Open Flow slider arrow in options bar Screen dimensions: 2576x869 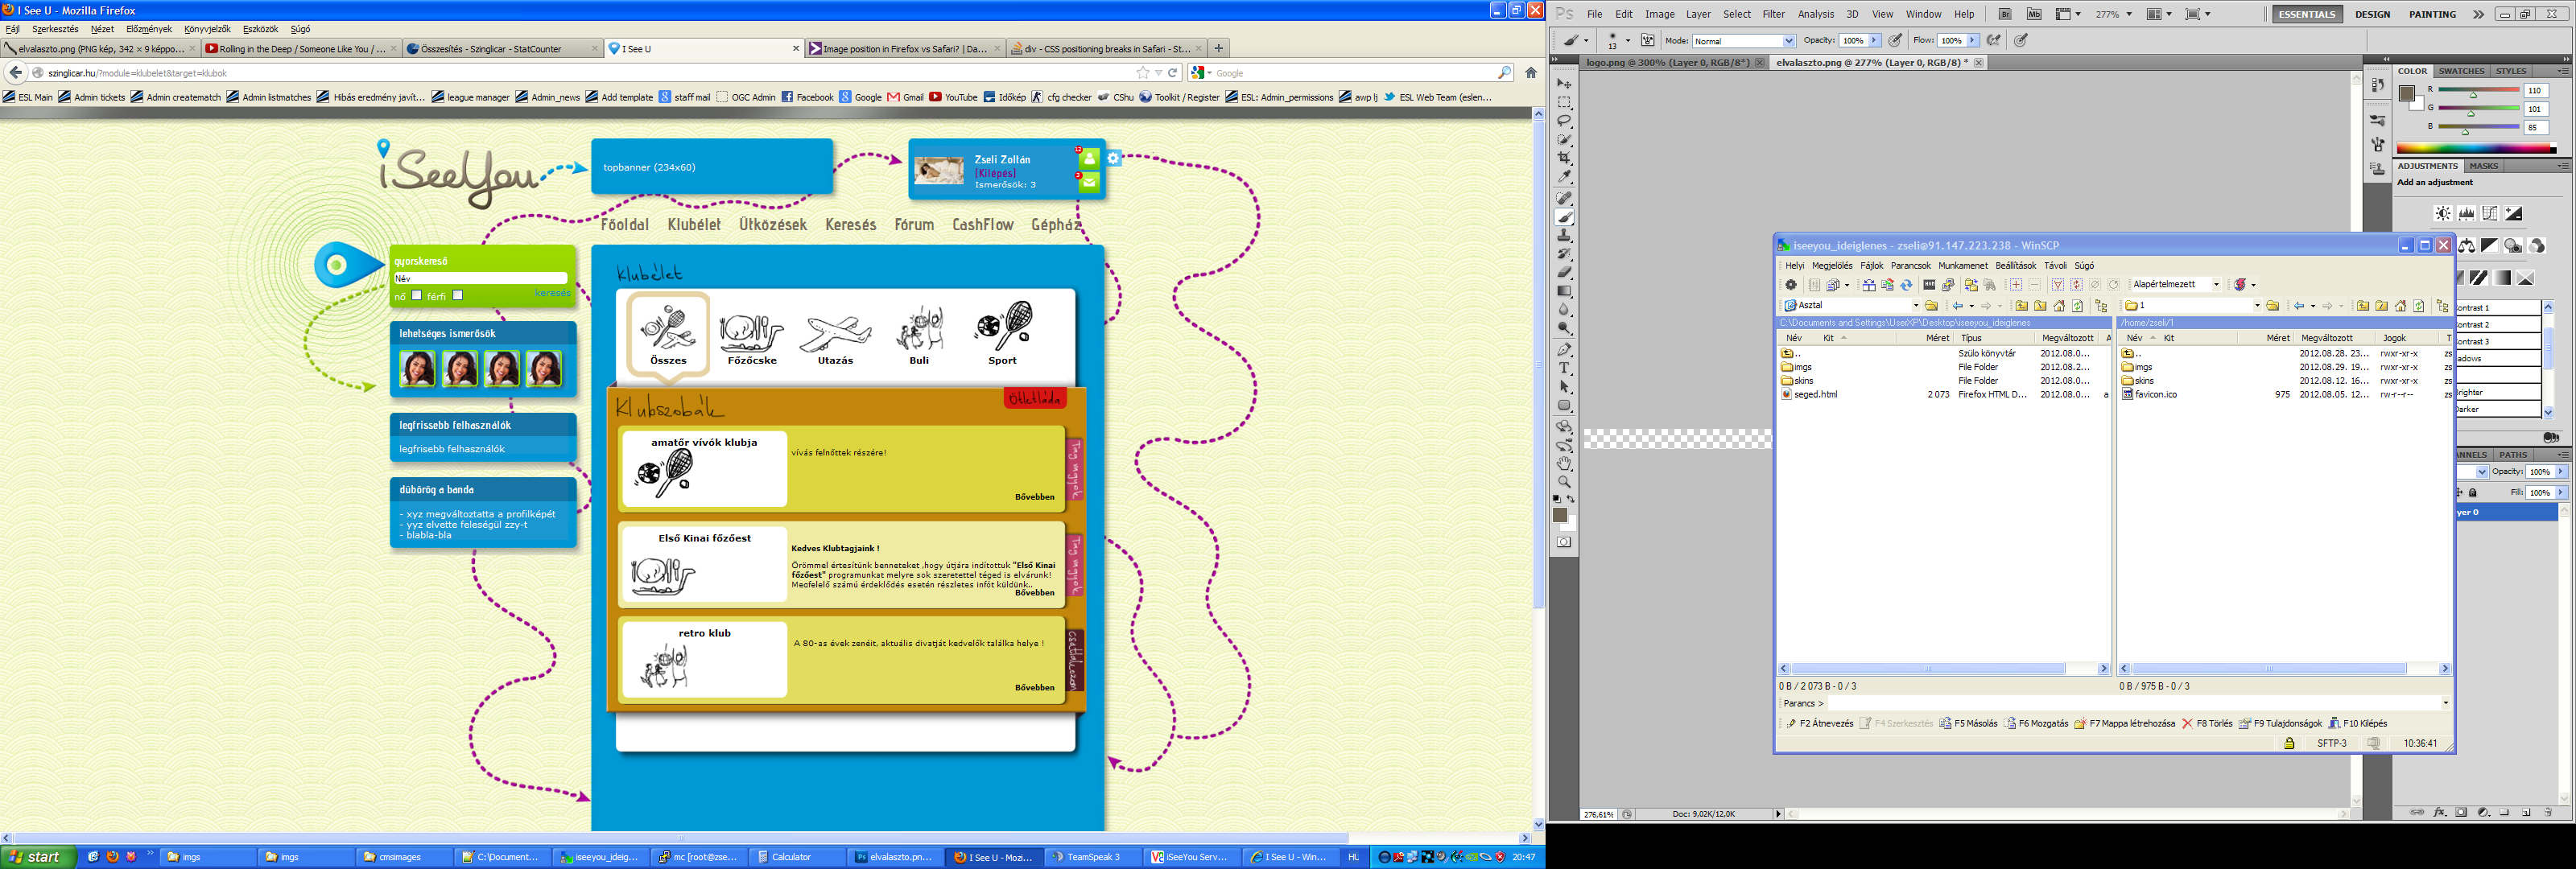point(1972,41)
